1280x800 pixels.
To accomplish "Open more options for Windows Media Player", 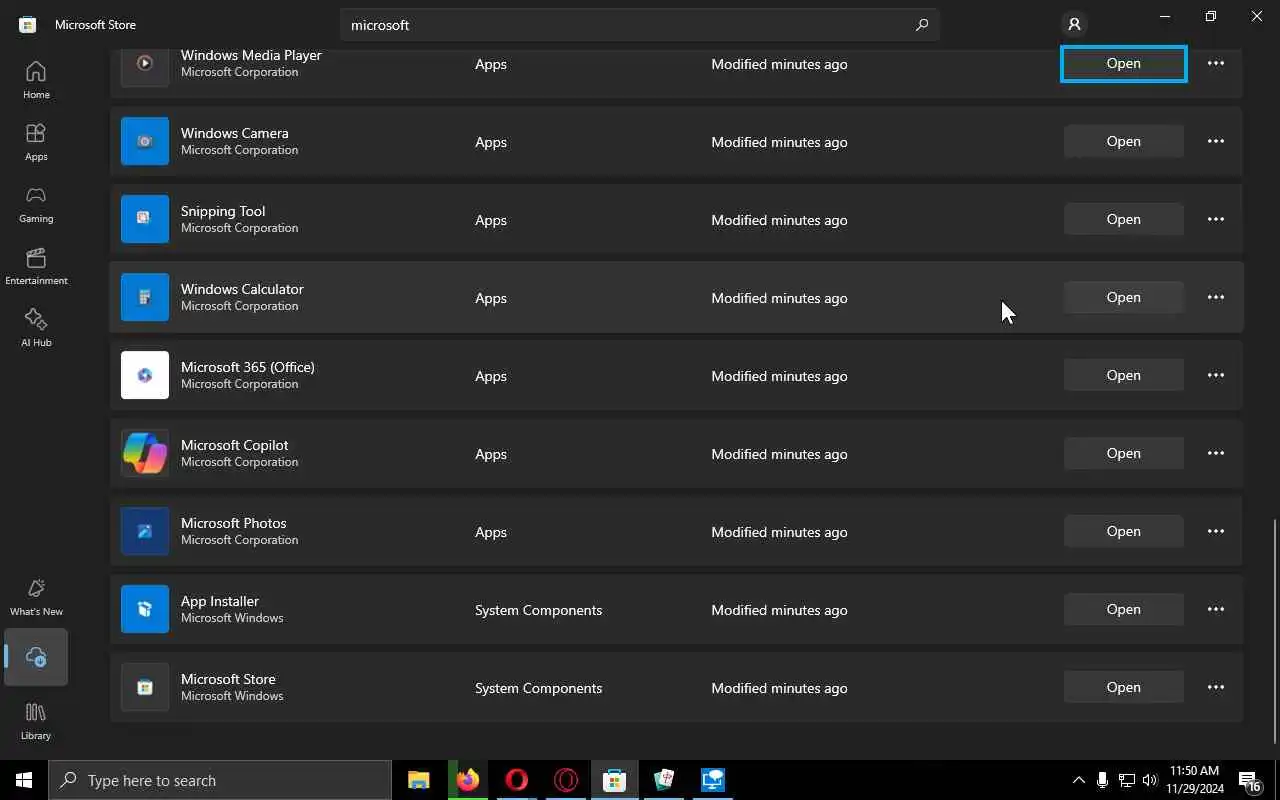I will click(1216, 63).
